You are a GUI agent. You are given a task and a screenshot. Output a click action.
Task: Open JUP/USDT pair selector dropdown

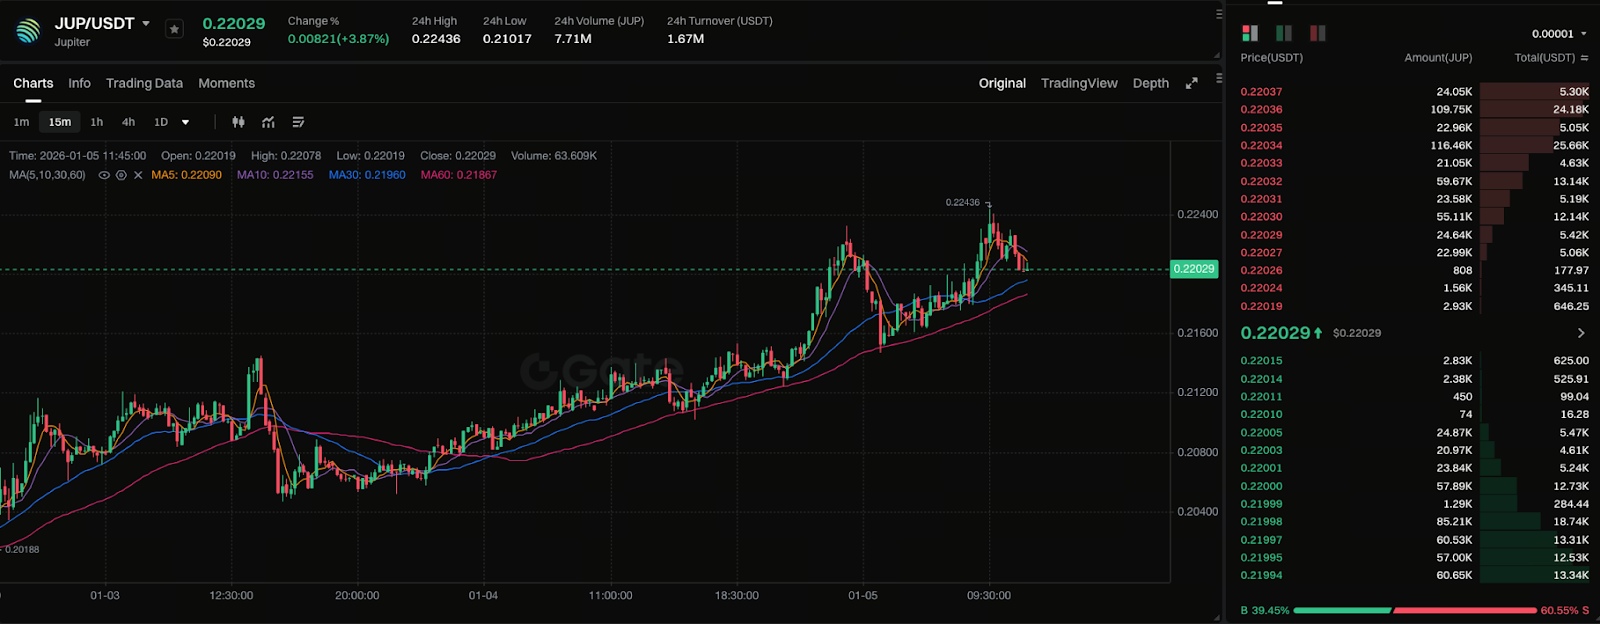[146, 23]
